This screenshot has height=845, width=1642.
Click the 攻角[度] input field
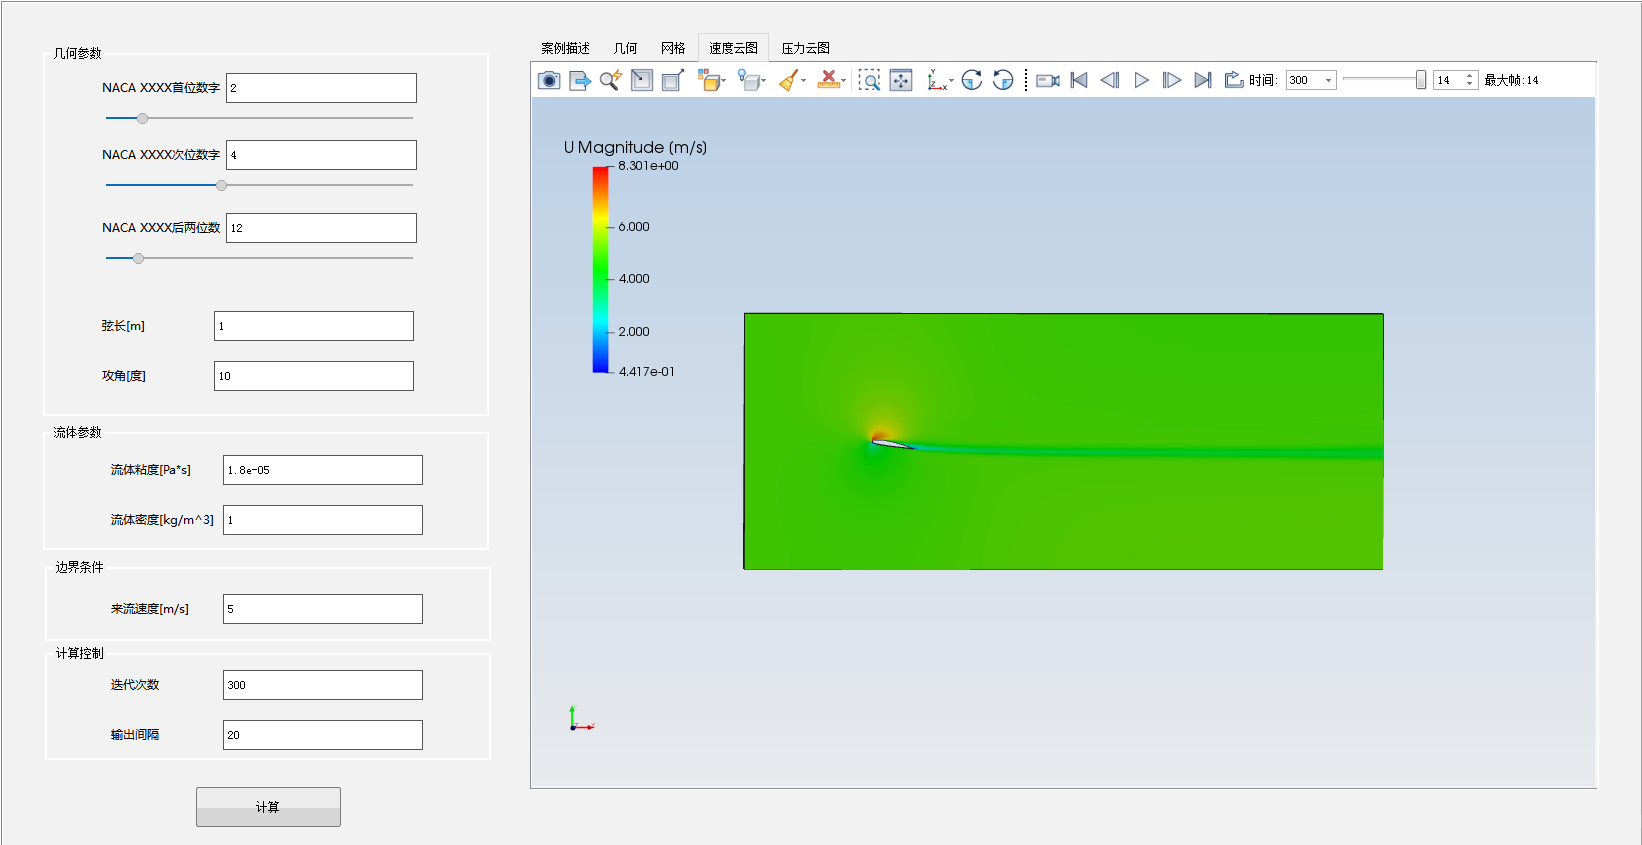313,376
